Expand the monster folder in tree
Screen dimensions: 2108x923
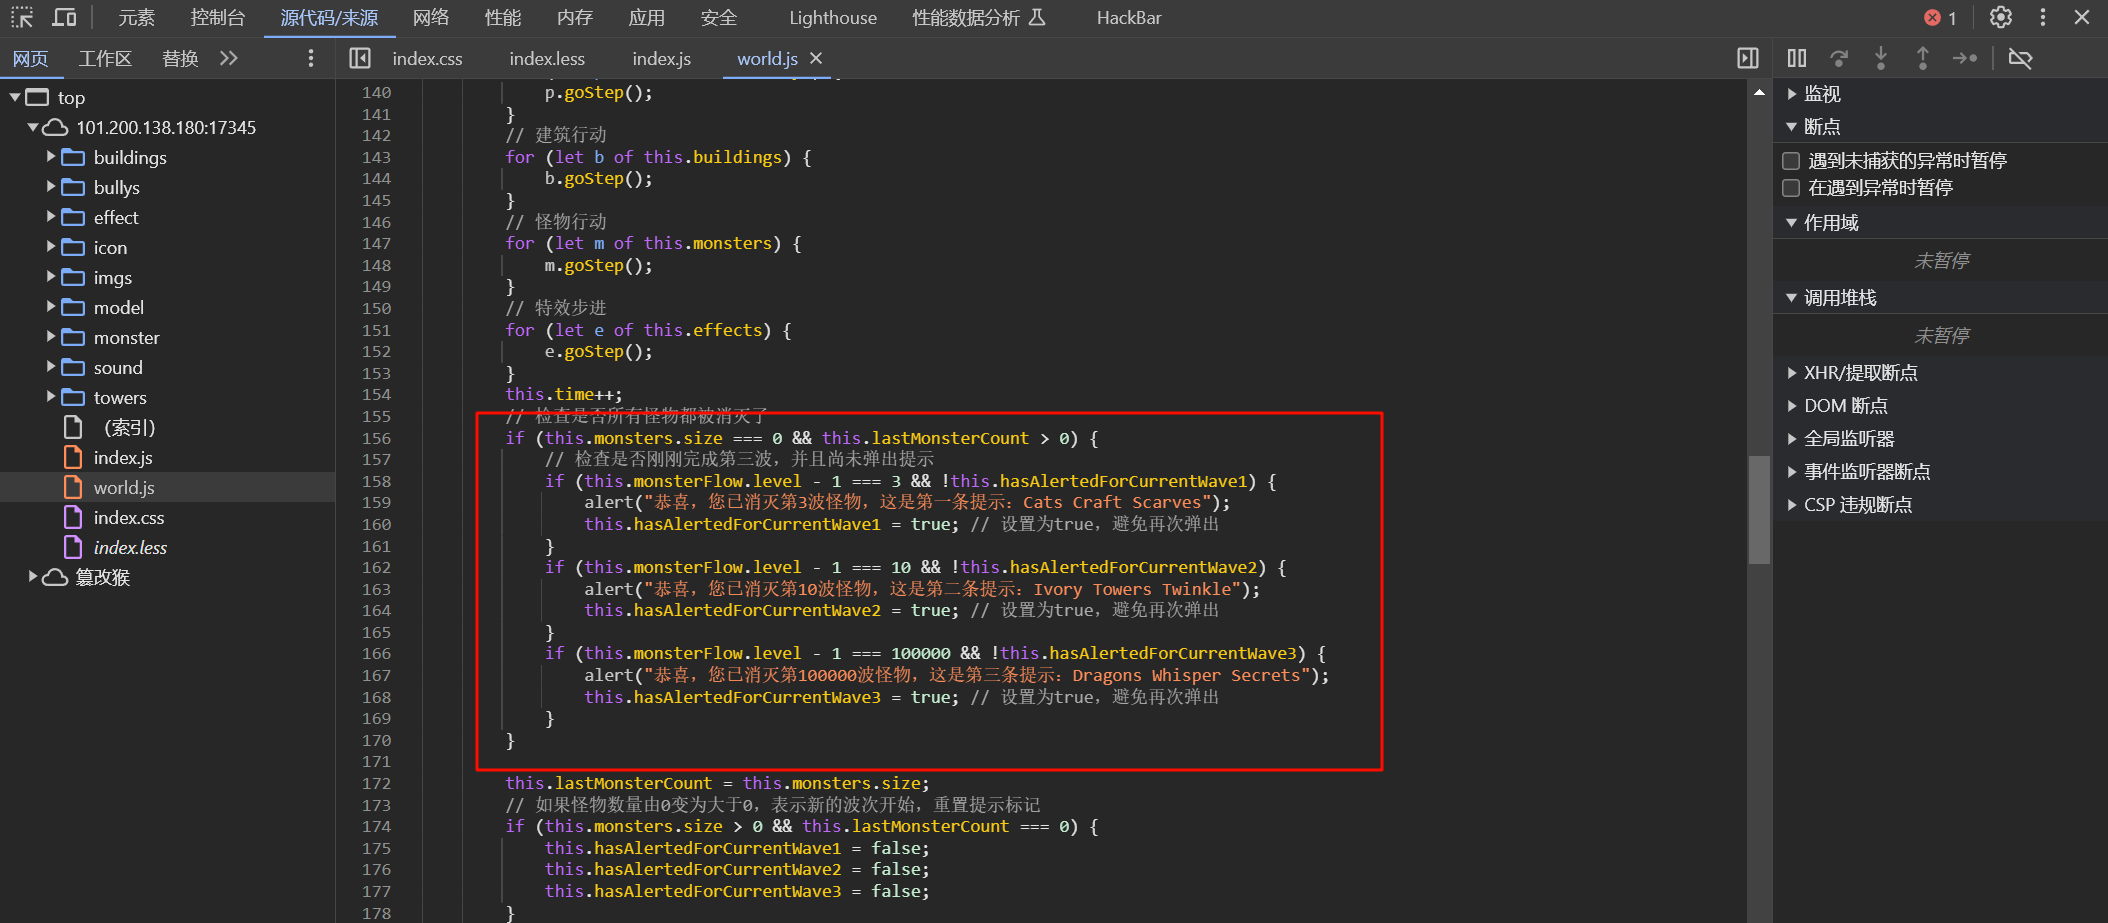(51, 337)
